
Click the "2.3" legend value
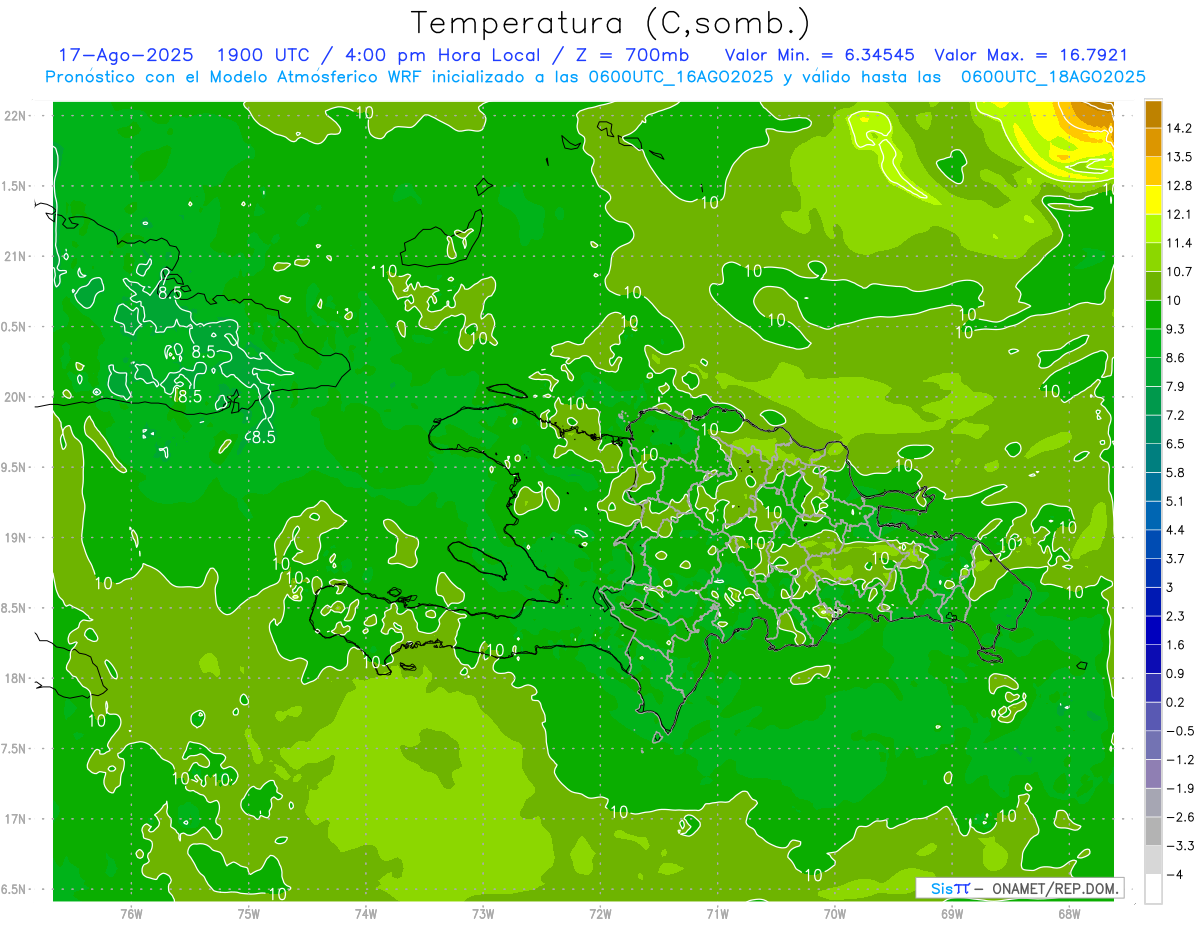(x=1175, y=616)
